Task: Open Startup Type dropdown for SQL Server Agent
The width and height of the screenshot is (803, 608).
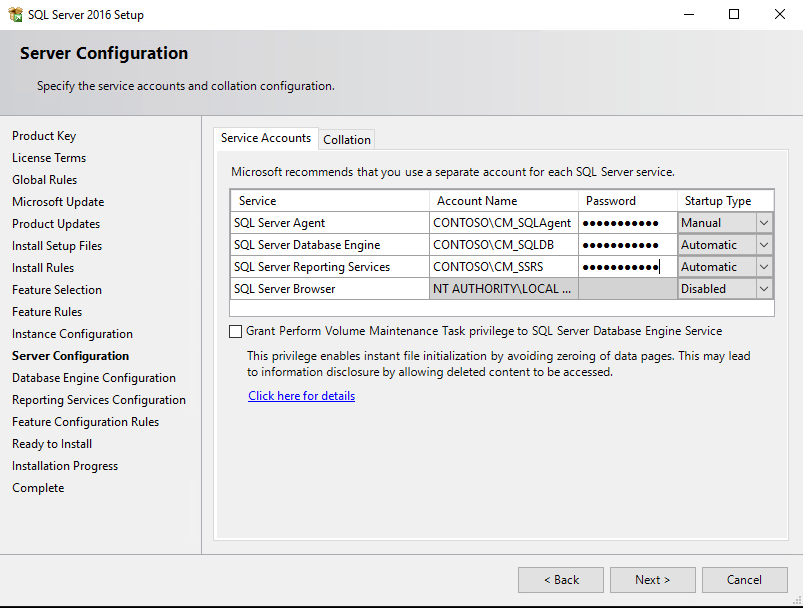Action: click(764, 223)
